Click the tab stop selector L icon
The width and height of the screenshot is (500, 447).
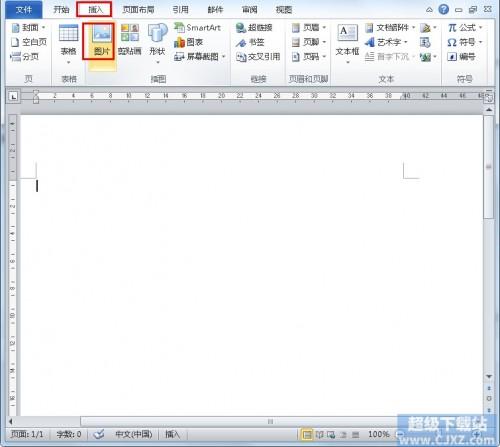click(x=13, y=97)
